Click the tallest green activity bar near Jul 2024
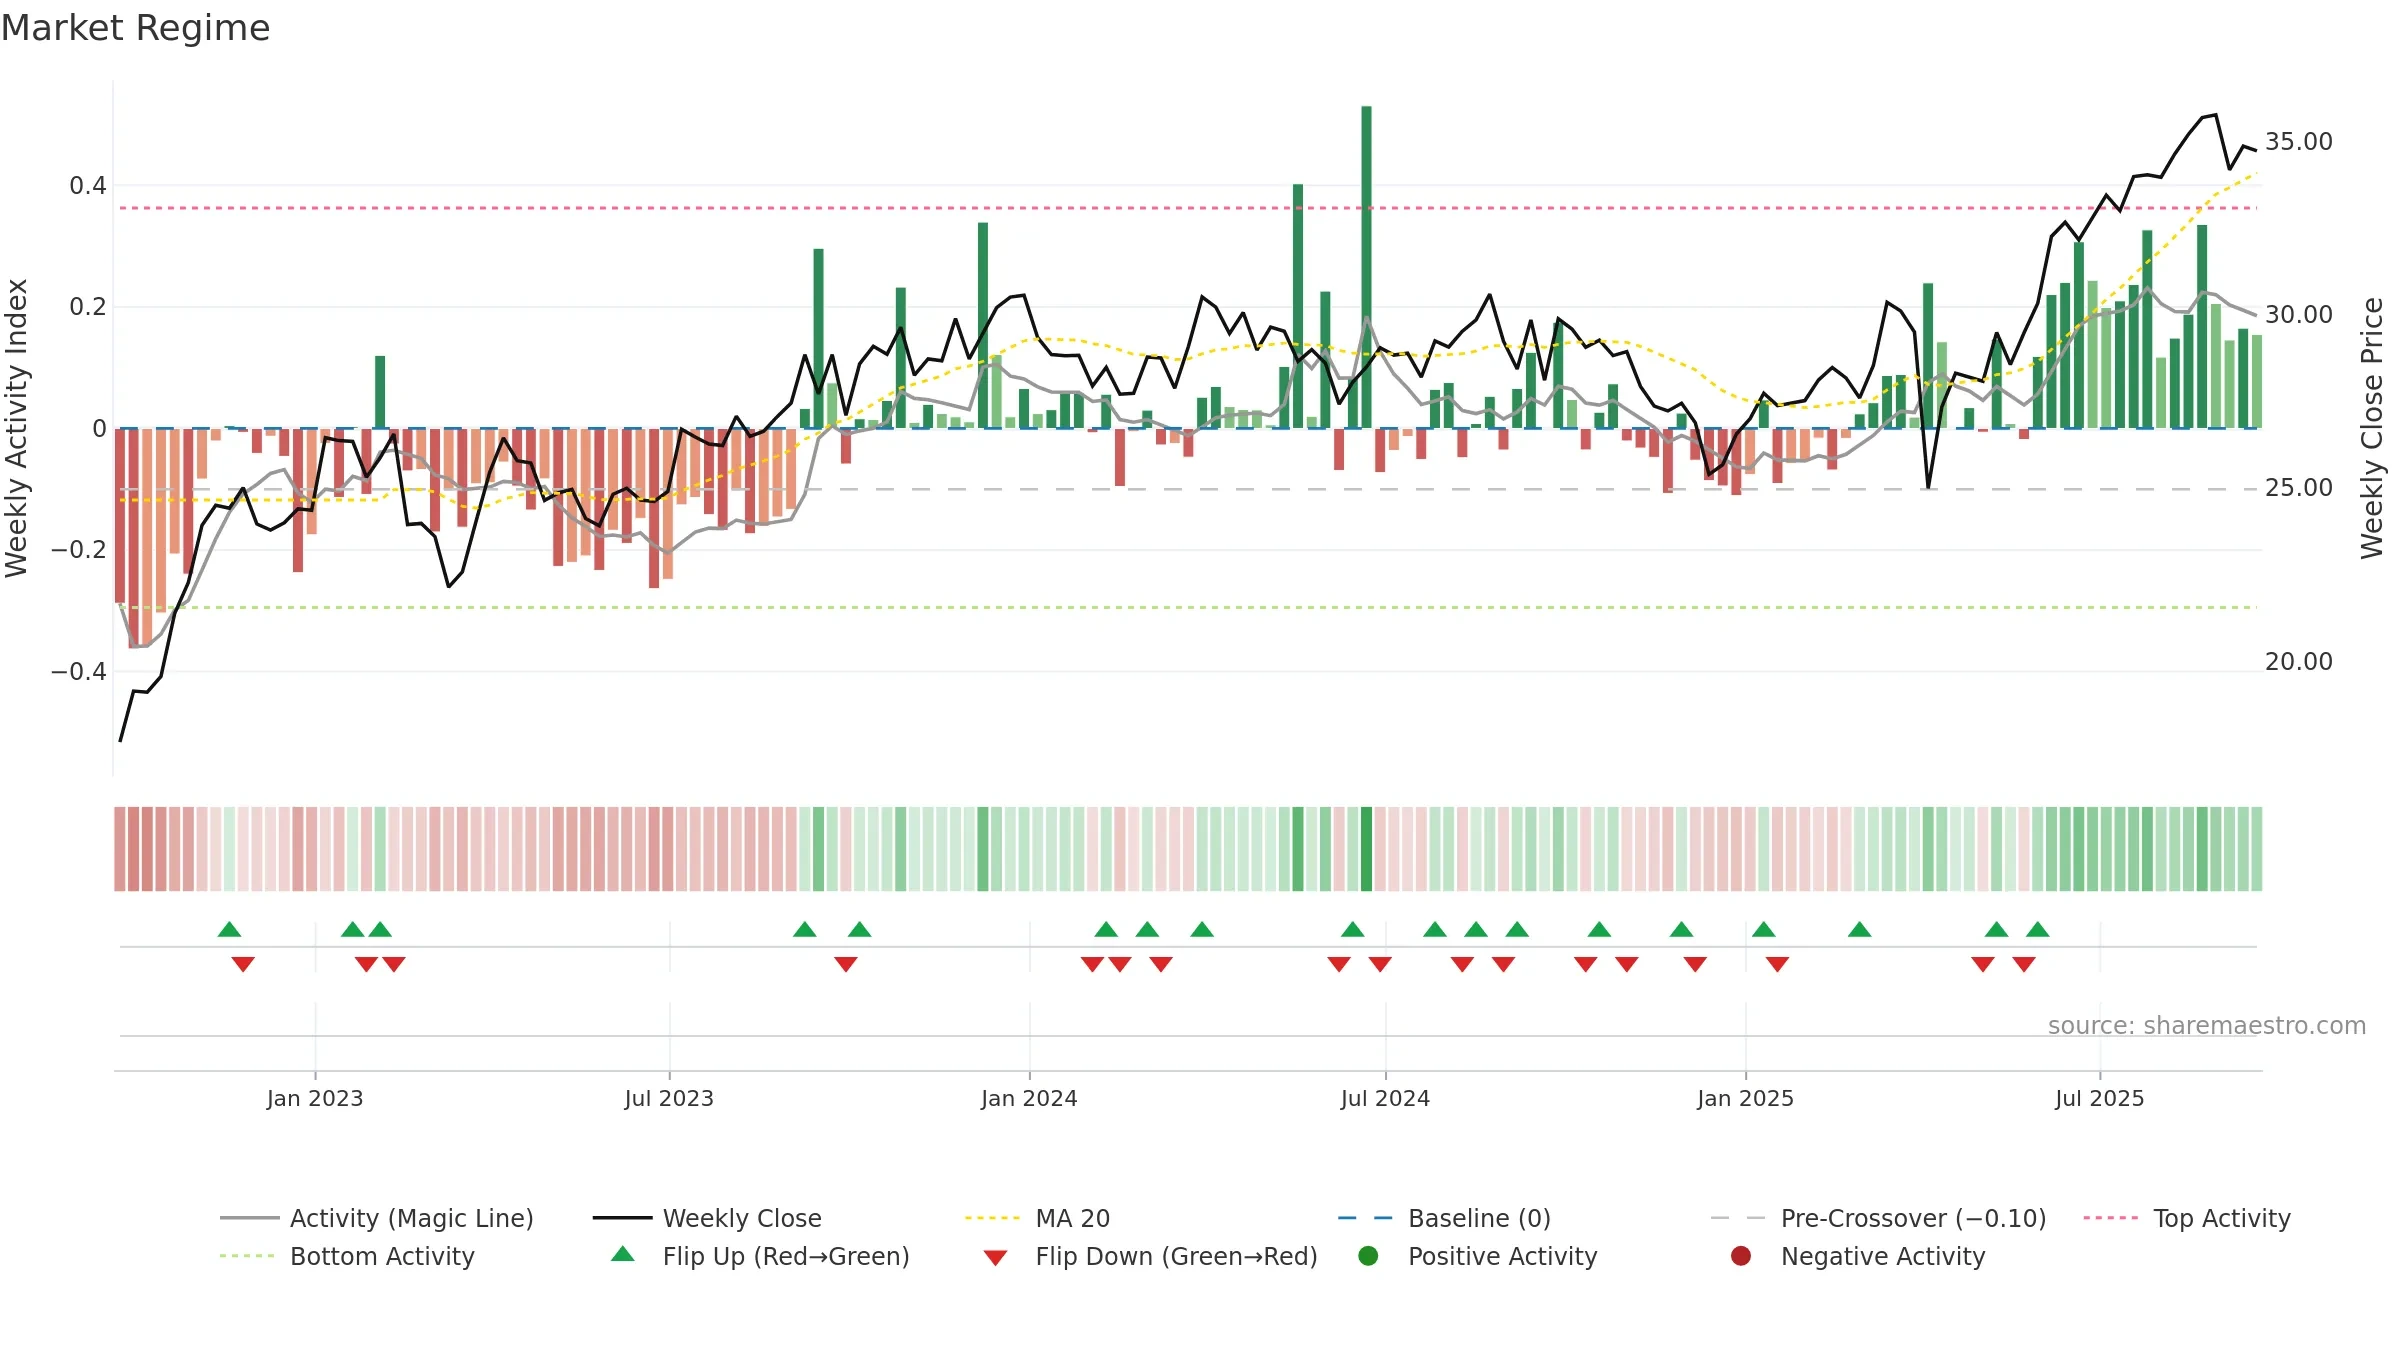The width and height of the screenshot is (2400, 1350). click(1366, 267)
